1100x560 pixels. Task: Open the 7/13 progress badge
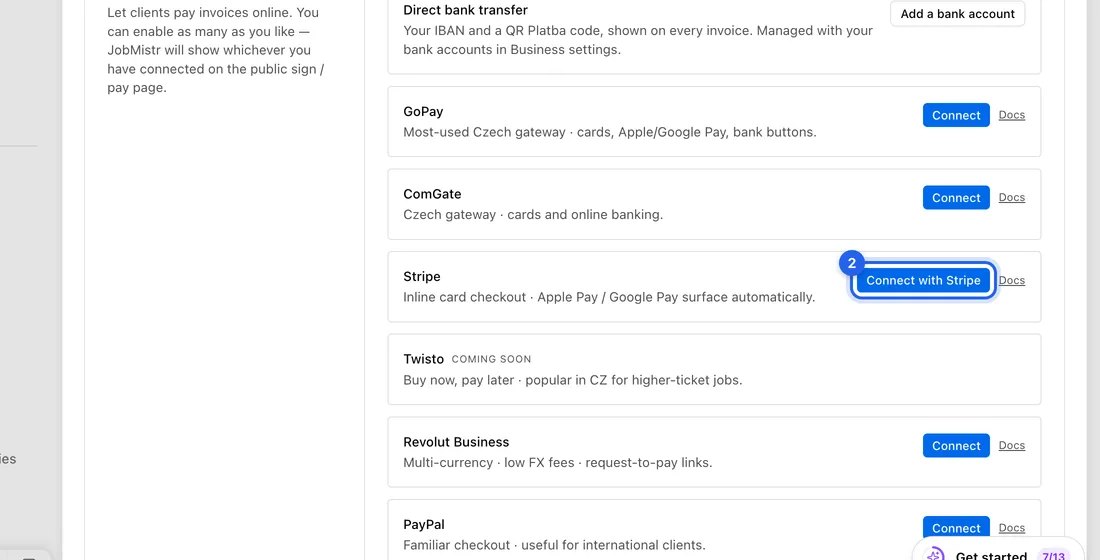coord(1054,556)
